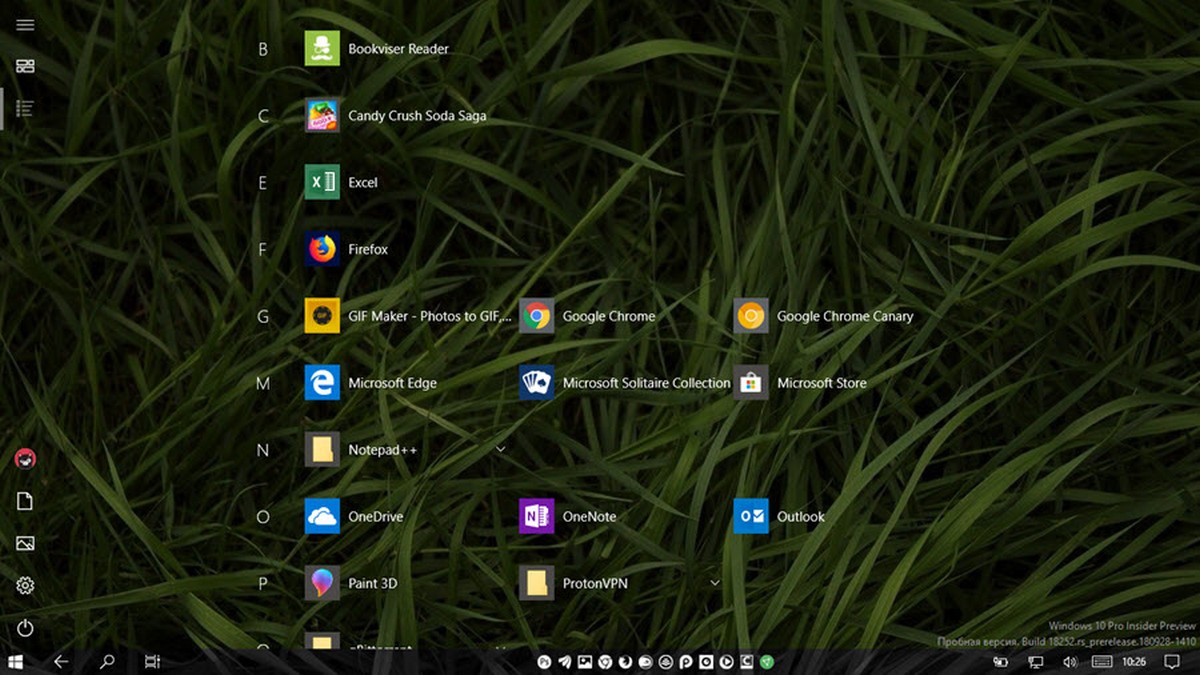Expand the Start hamburger menu
The width and height of the screenshot is (1200, 675).
point(25,25)
